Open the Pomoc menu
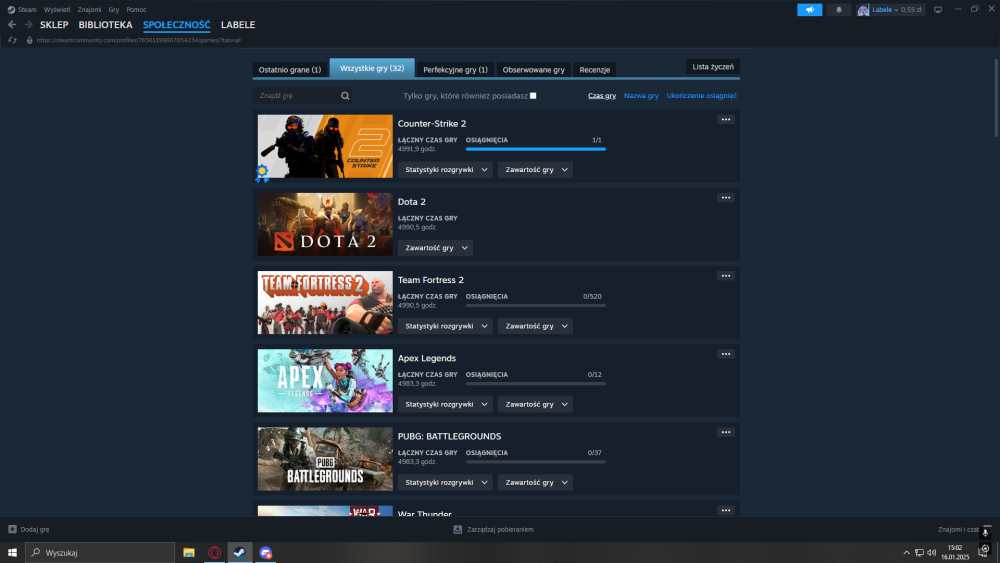 pos(136,10)
